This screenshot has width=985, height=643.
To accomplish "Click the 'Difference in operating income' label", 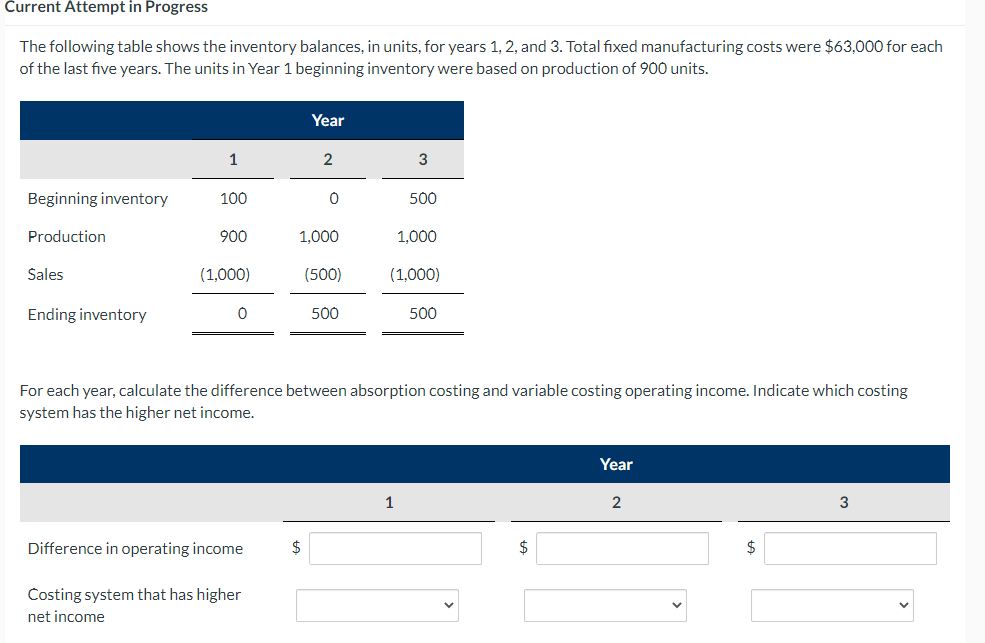I will [x=135, y=549].
